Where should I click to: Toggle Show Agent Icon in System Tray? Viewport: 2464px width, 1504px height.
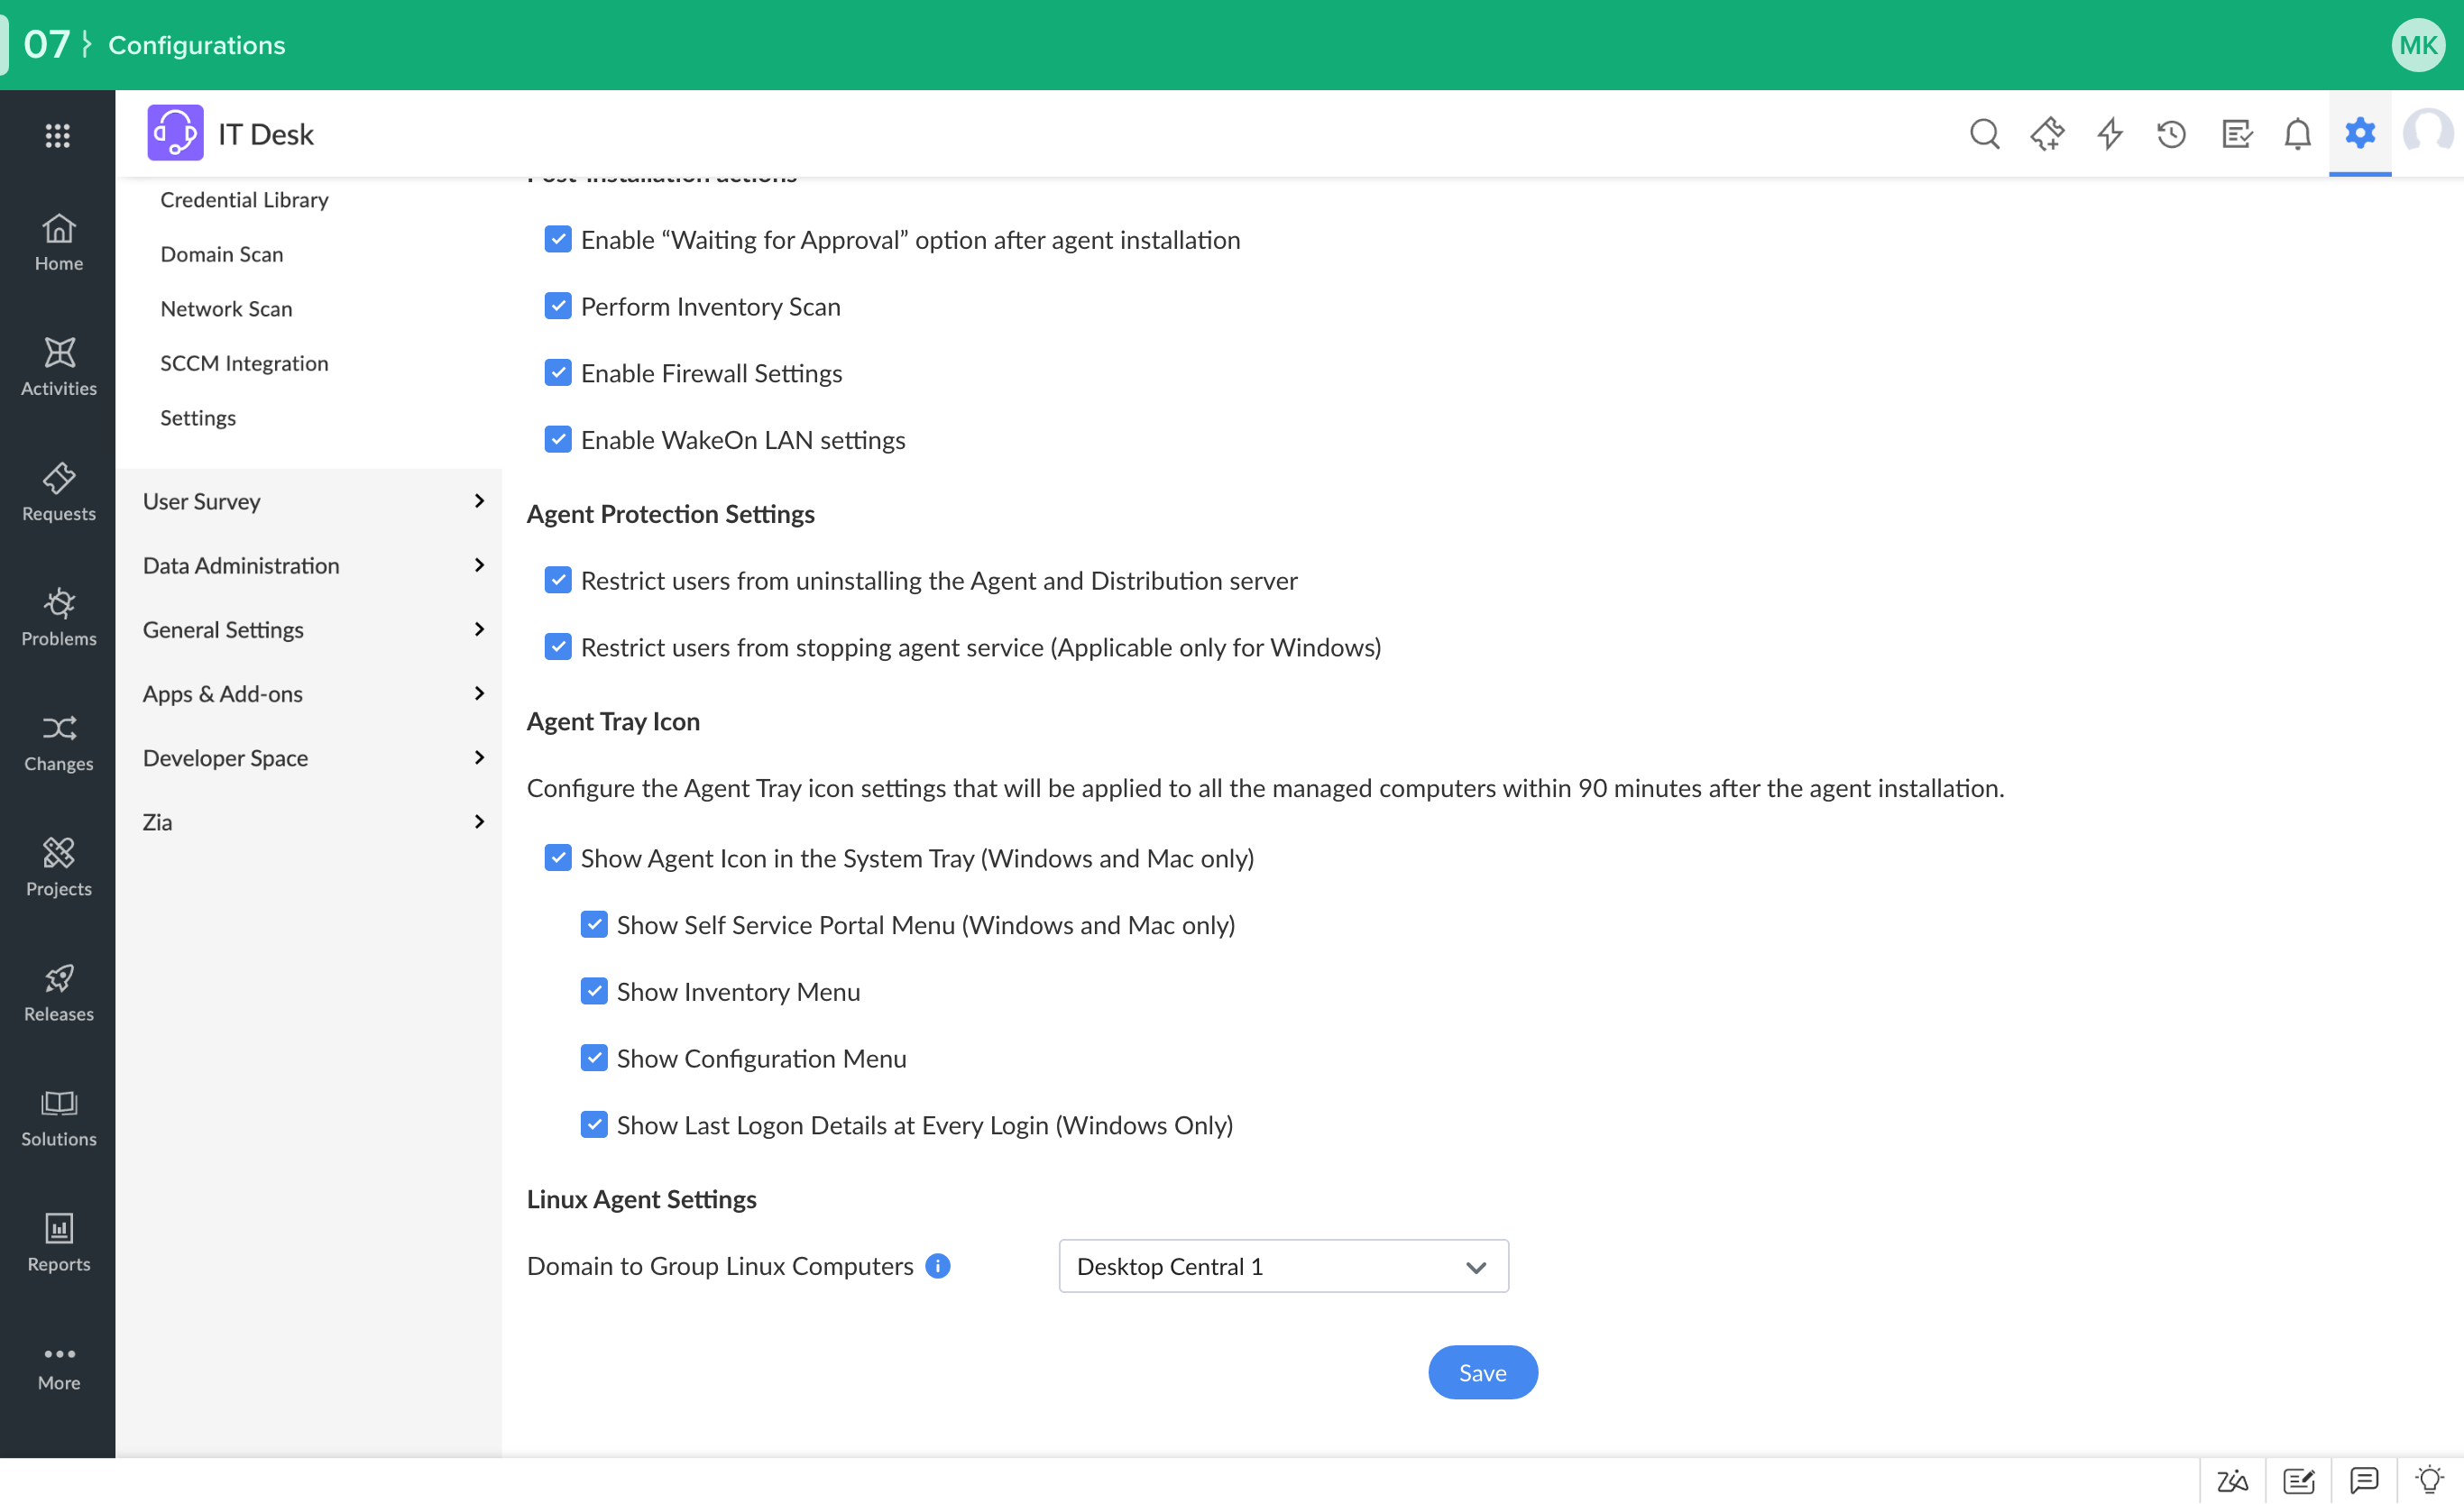(x=558, y=858)
